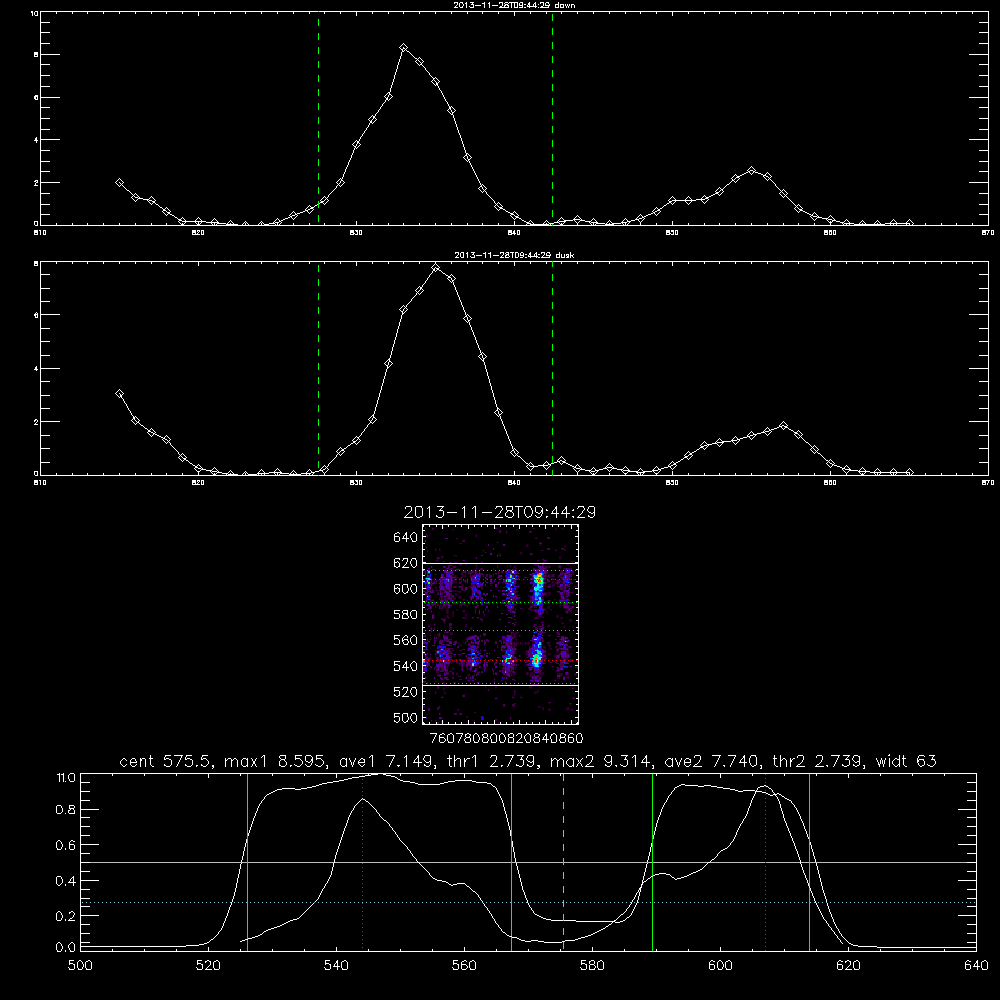Click spectral image y-axis label 520
Image resolution: width=1000 pixels, height=1000 pixels.
click(x=406, y=692)
